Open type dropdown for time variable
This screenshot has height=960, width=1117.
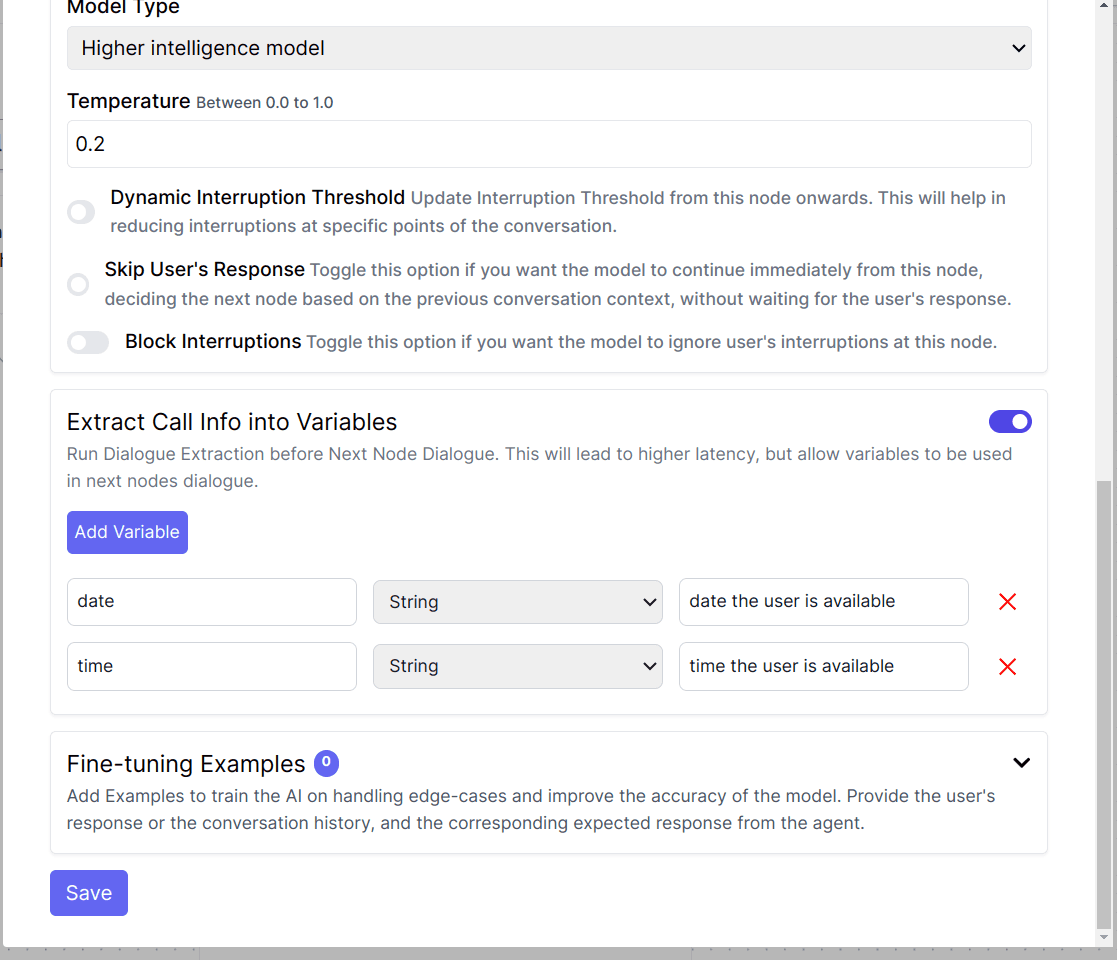[x=518, y=667]
